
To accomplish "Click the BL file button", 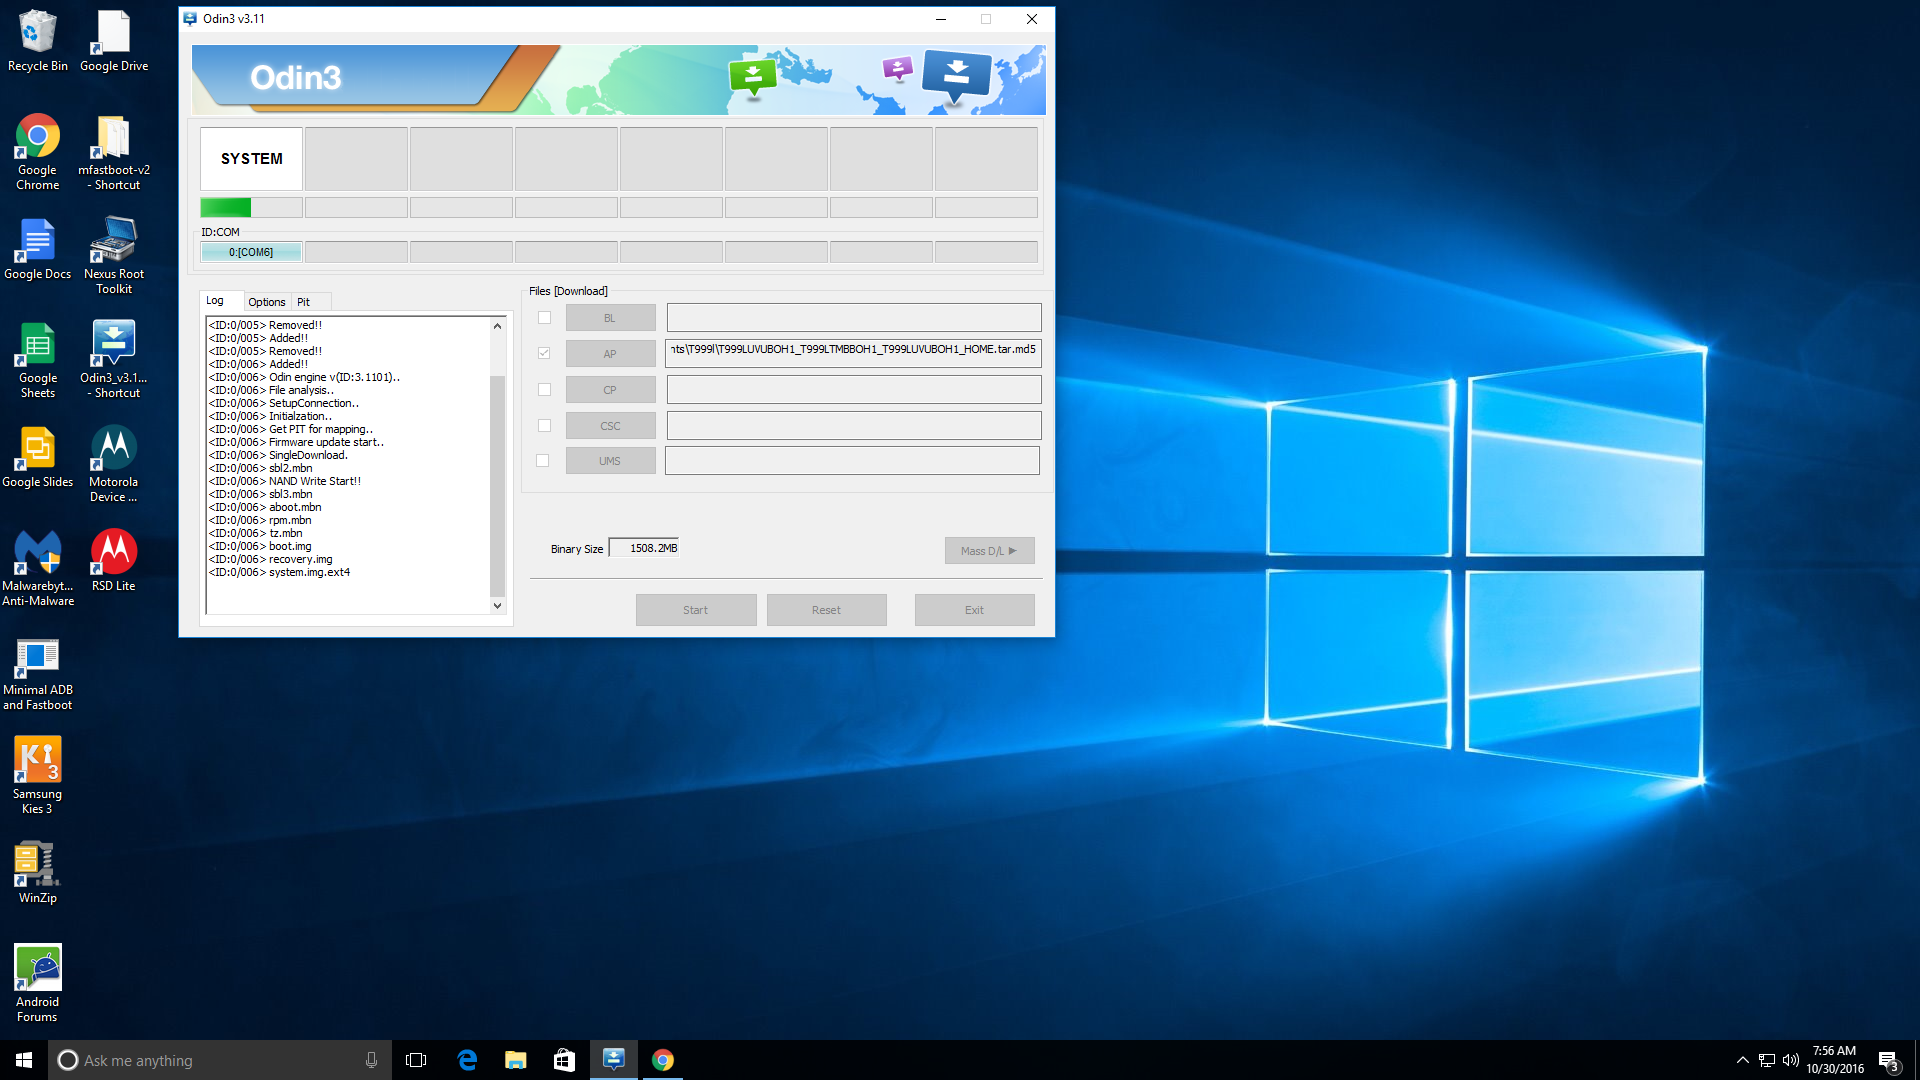I will click(x=610, y=318).
